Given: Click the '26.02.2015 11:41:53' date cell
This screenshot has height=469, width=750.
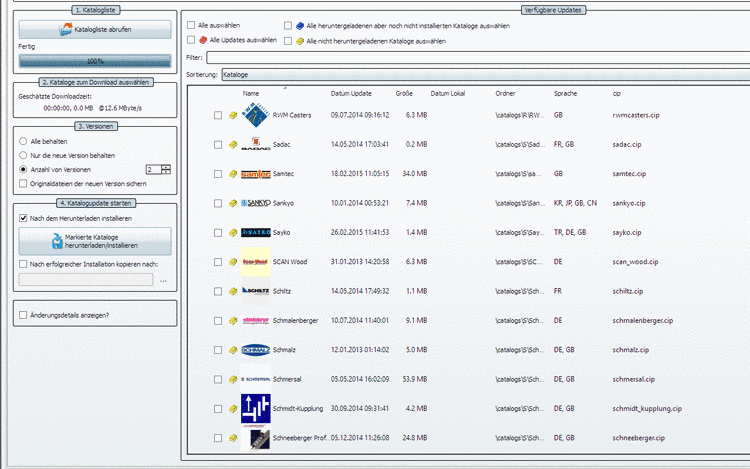Looking at the screenshot, I should click(360, 232).
